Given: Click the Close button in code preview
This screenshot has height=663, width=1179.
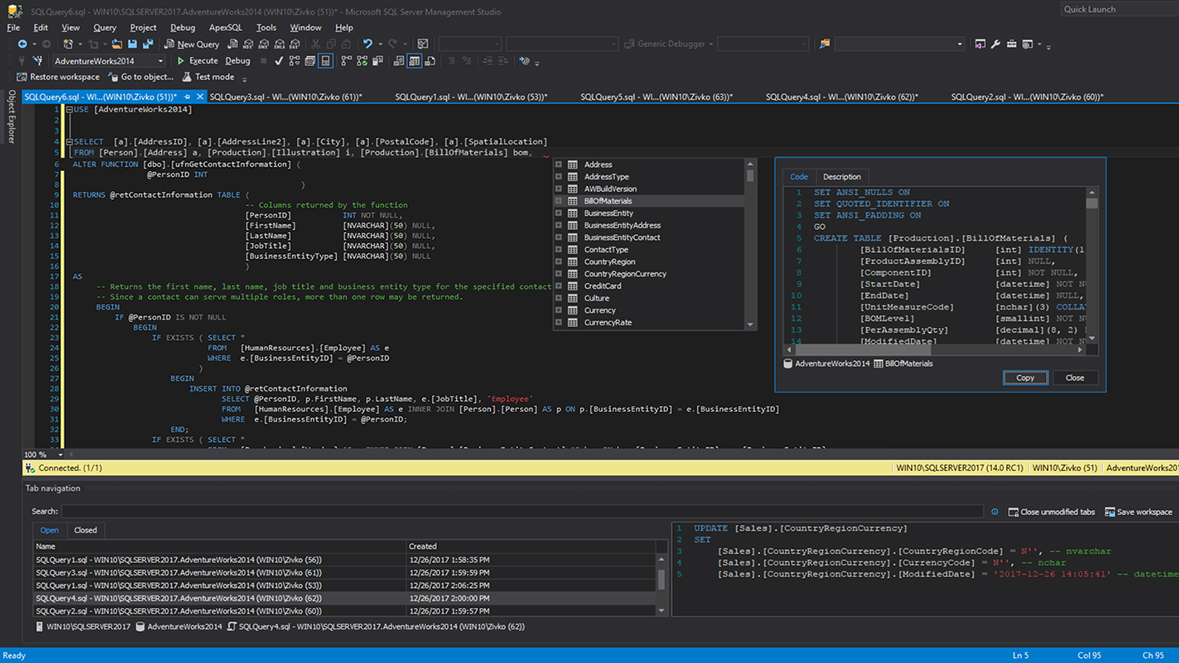Looking at the screenshot, I should [1074, 378].
